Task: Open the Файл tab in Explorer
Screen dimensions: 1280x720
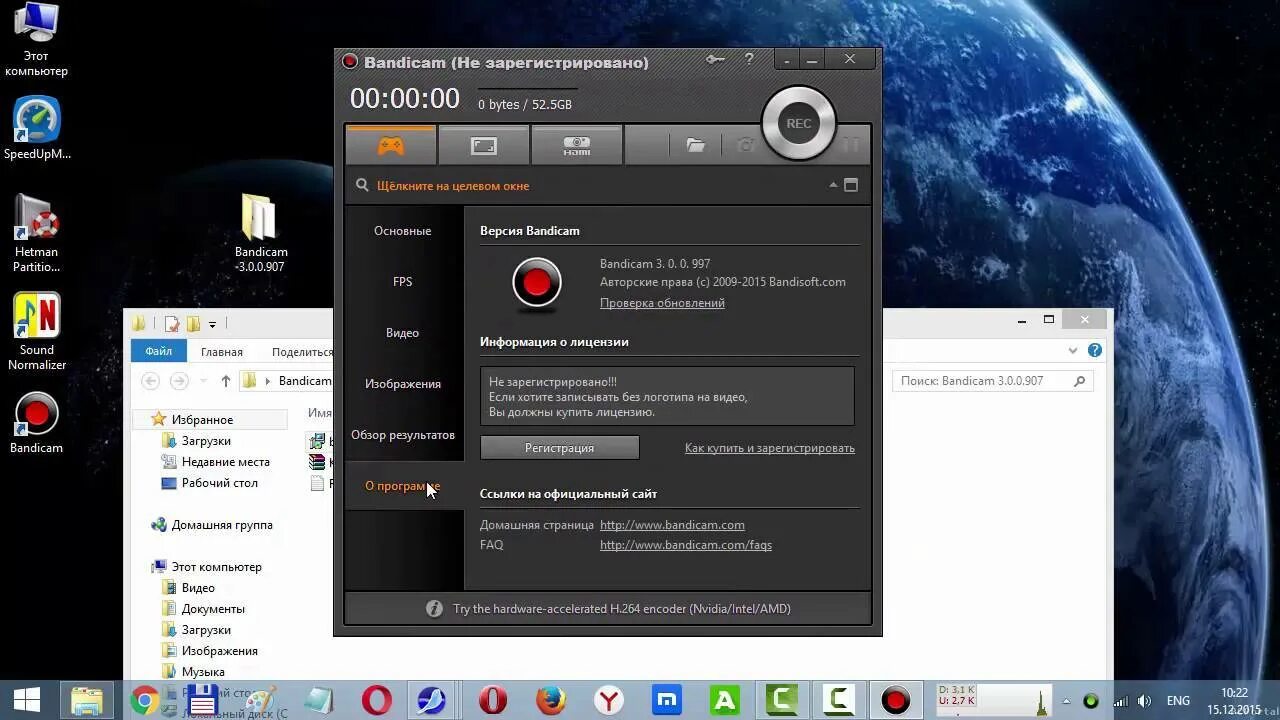Action: pyautogui.click(x=158, y=352)
